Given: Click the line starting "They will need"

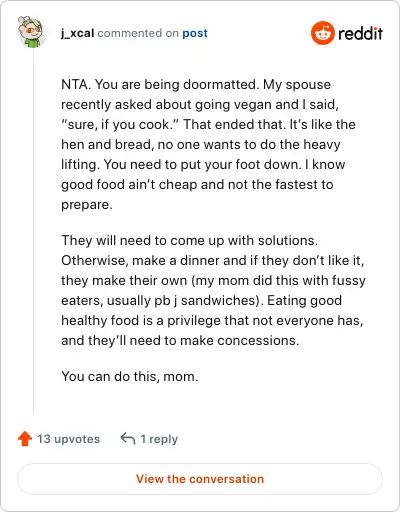Looking at the screenshot, I should click(x=189, y=240).
